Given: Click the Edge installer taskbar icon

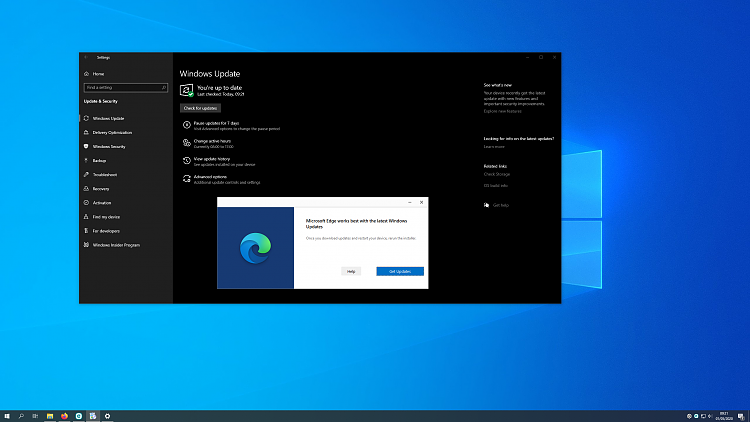Looking at the screenshot, I should click(x=93, y=416).
